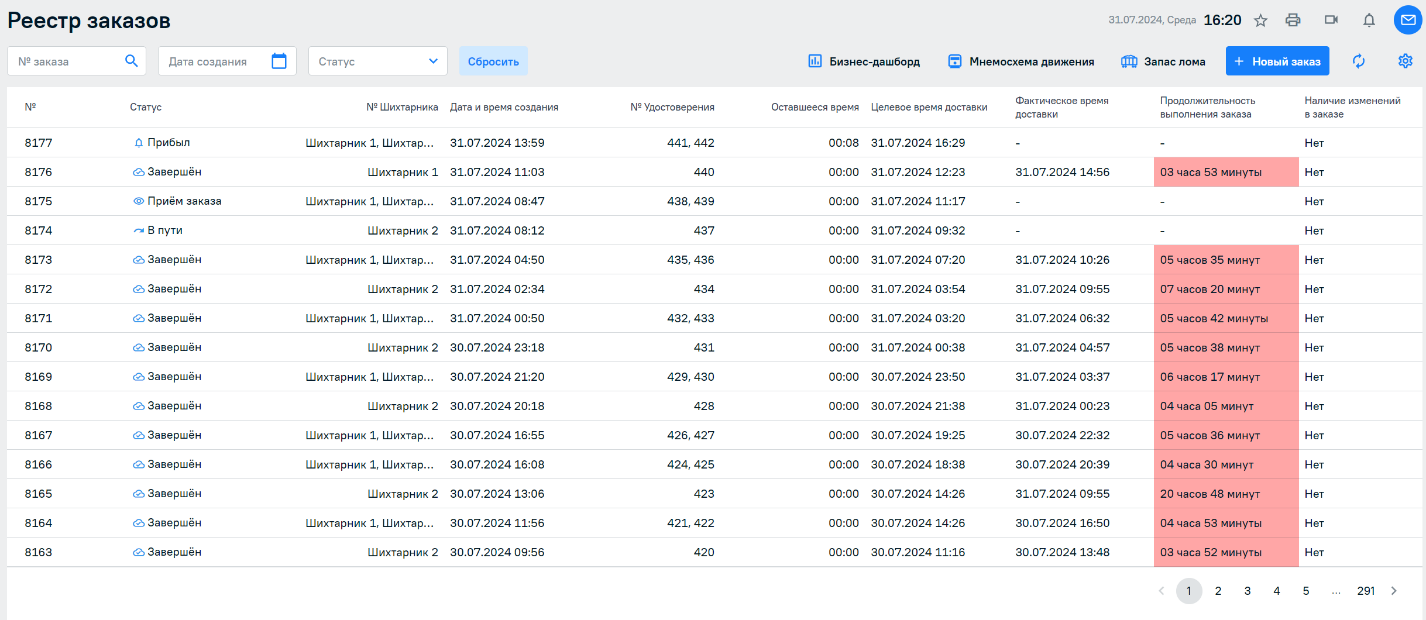Open the blue mail messages icon
The height and width of the screenshot is (620, 1426).
[1408, 20]
